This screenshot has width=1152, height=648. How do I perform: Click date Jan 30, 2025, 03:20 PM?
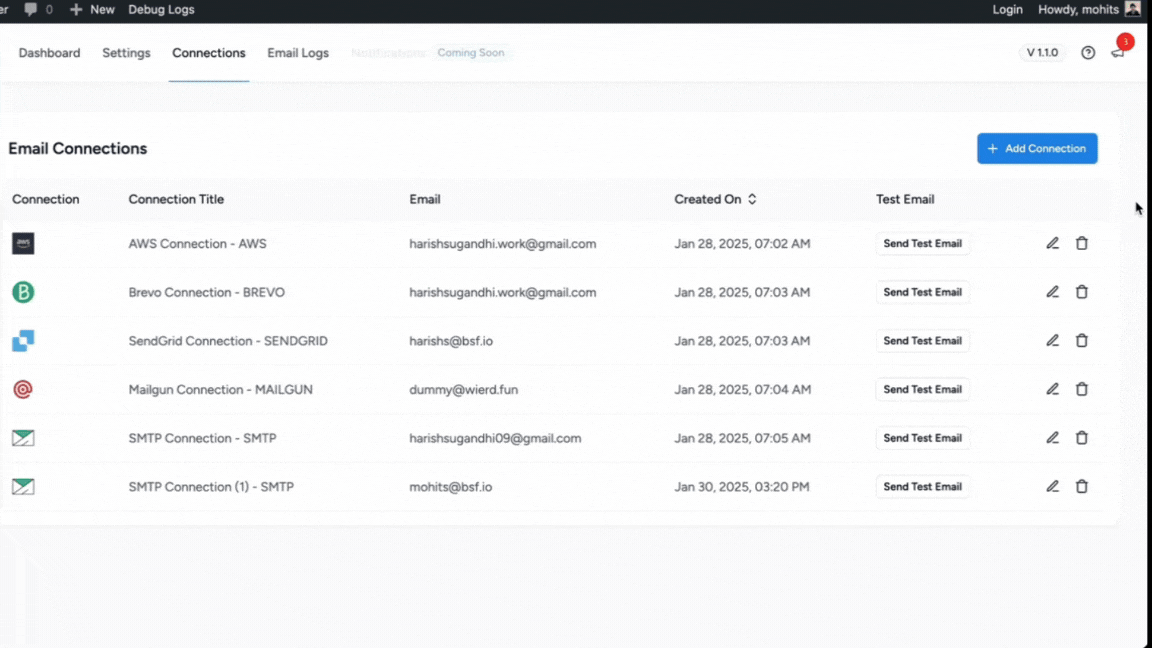point(742,486)
